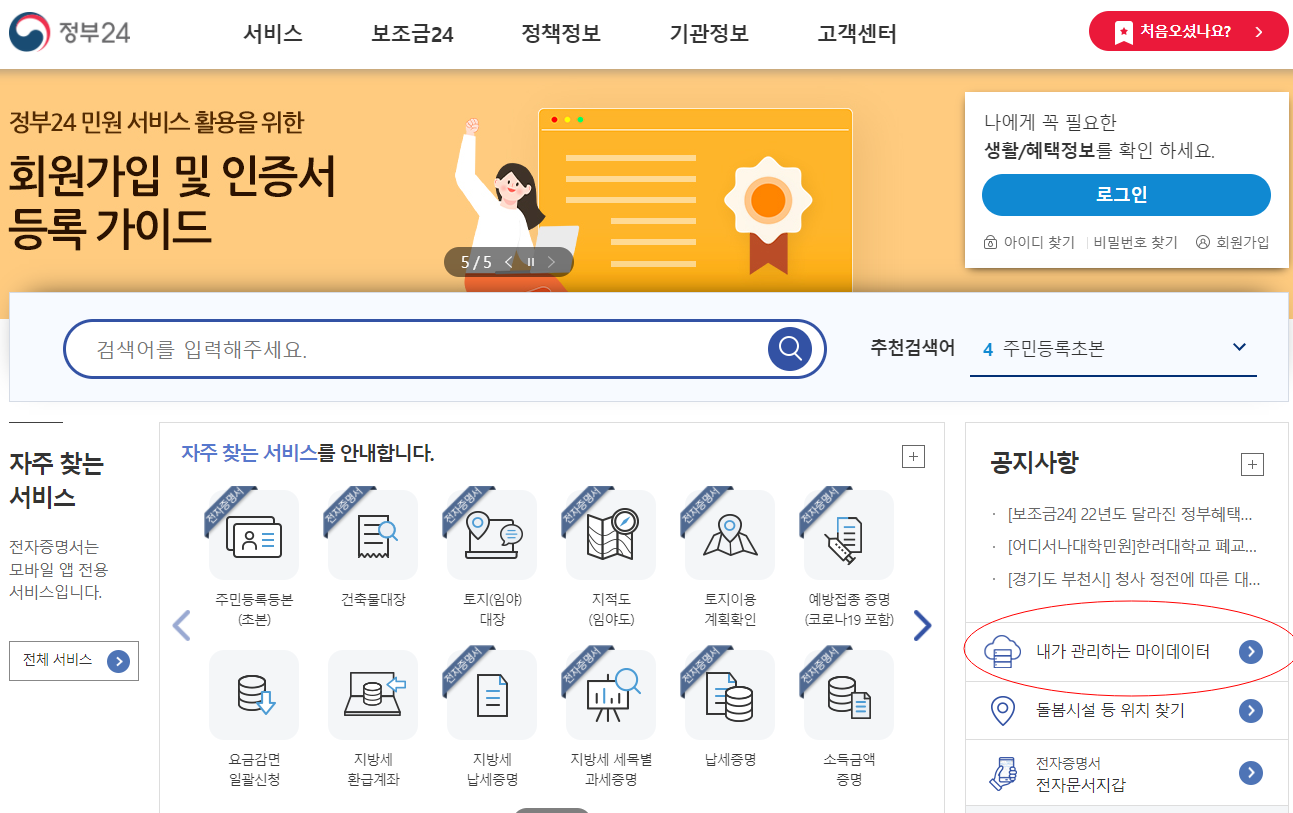Show next frequent services with right arrow

coord(922,625)
